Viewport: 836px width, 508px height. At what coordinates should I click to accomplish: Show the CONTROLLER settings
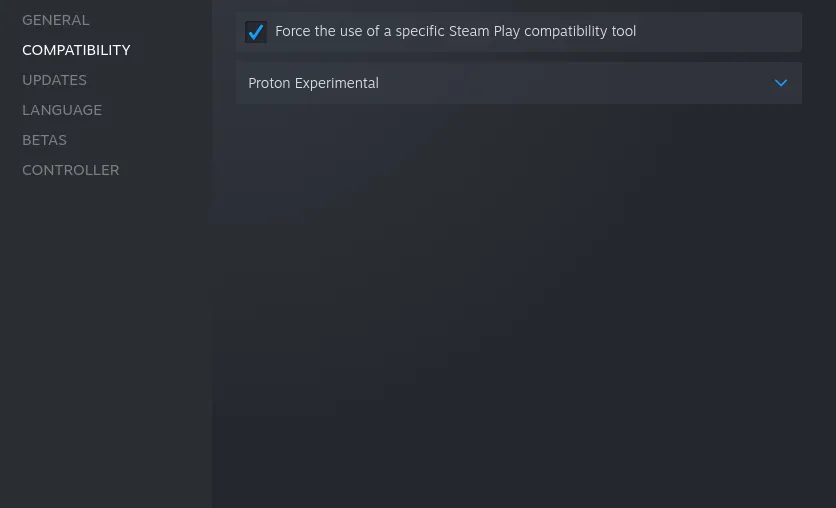(70, 170)
